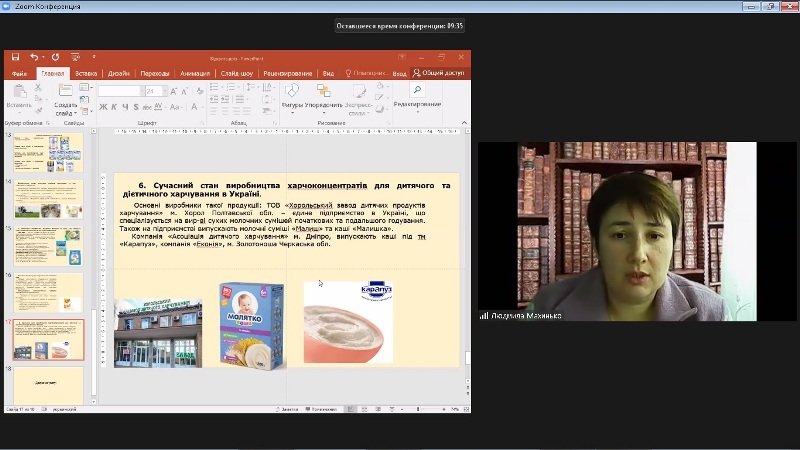Screen dimensions: 800x450
Task: Toggle Bold (Ж) formatting
Action: point(103,107)
